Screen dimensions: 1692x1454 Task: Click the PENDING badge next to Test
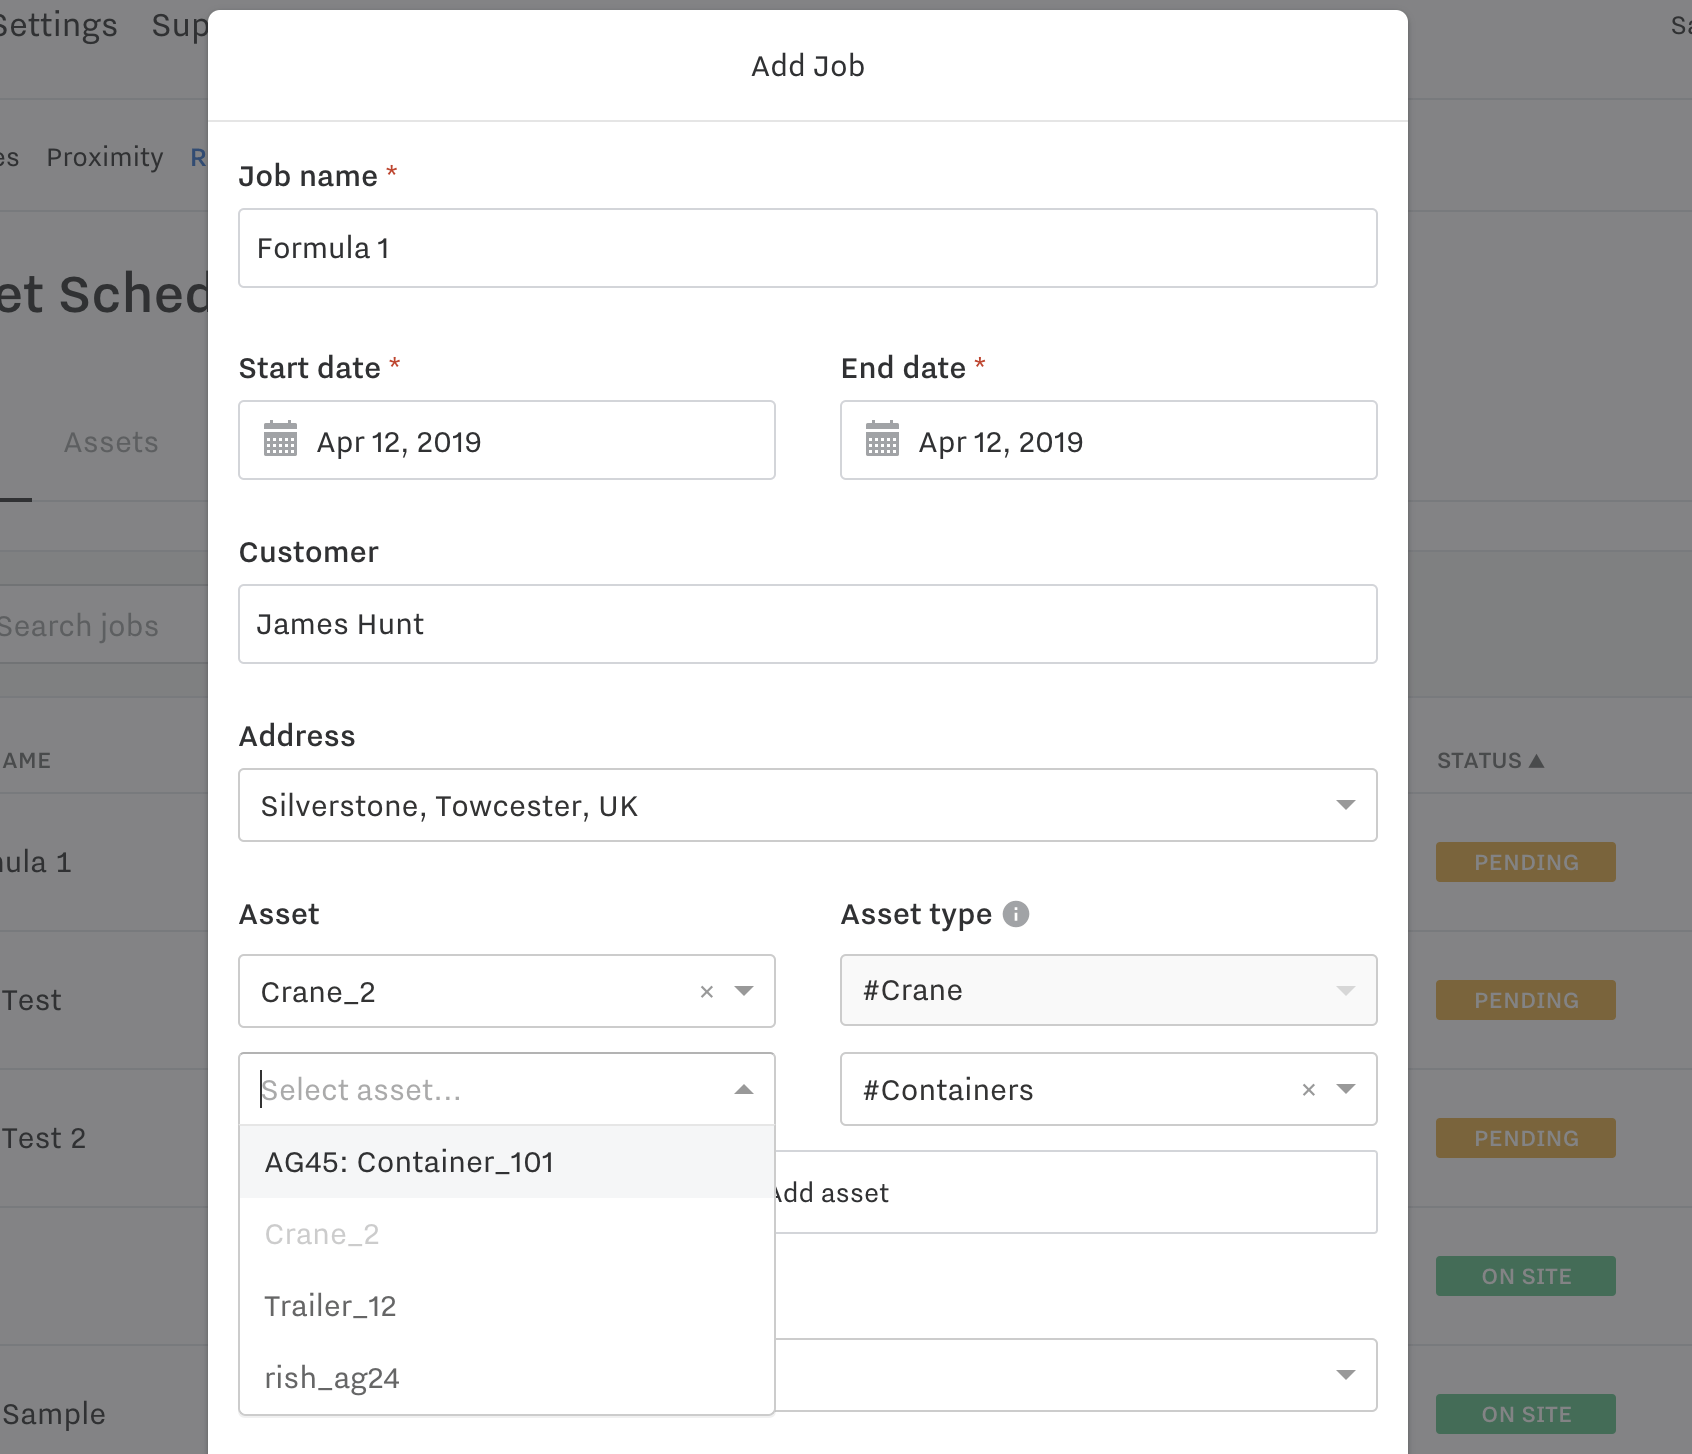1524,999
